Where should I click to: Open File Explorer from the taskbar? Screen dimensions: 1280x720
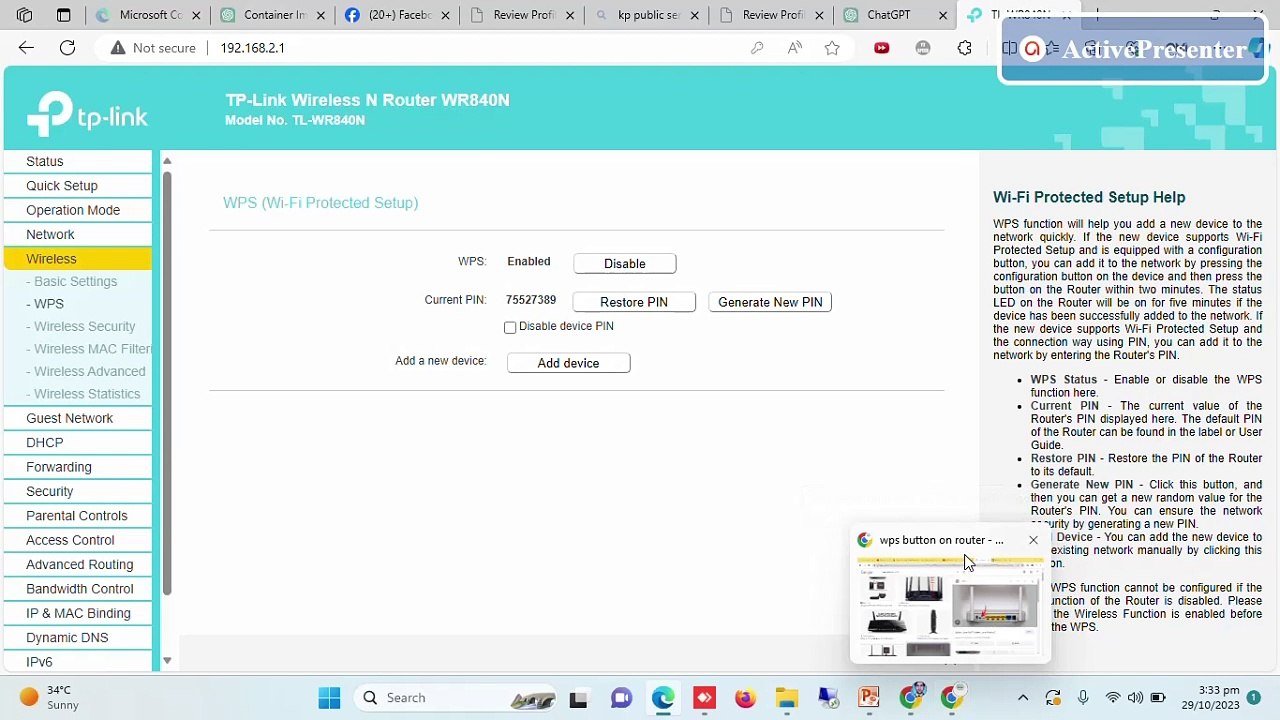pyautogui.click(x=786, y=698)
